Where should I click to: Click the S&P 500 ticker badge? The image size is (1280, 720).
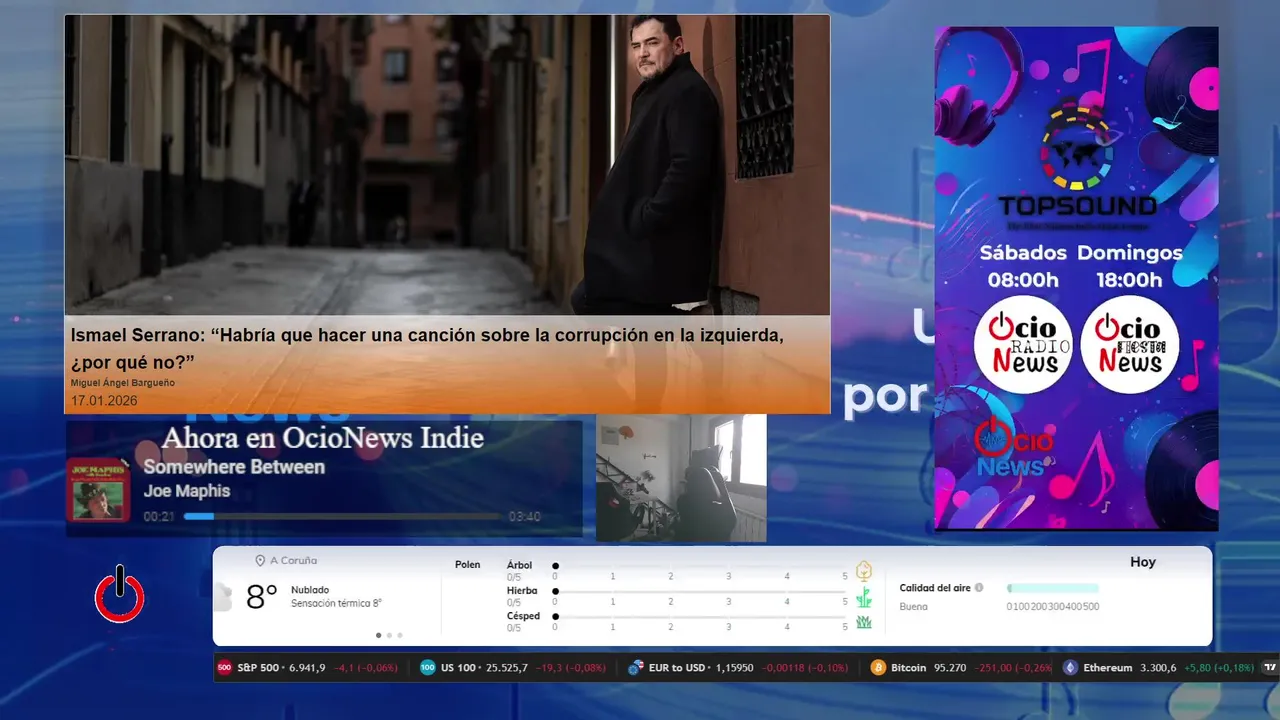pyautogui.click(x=224, y=667)
